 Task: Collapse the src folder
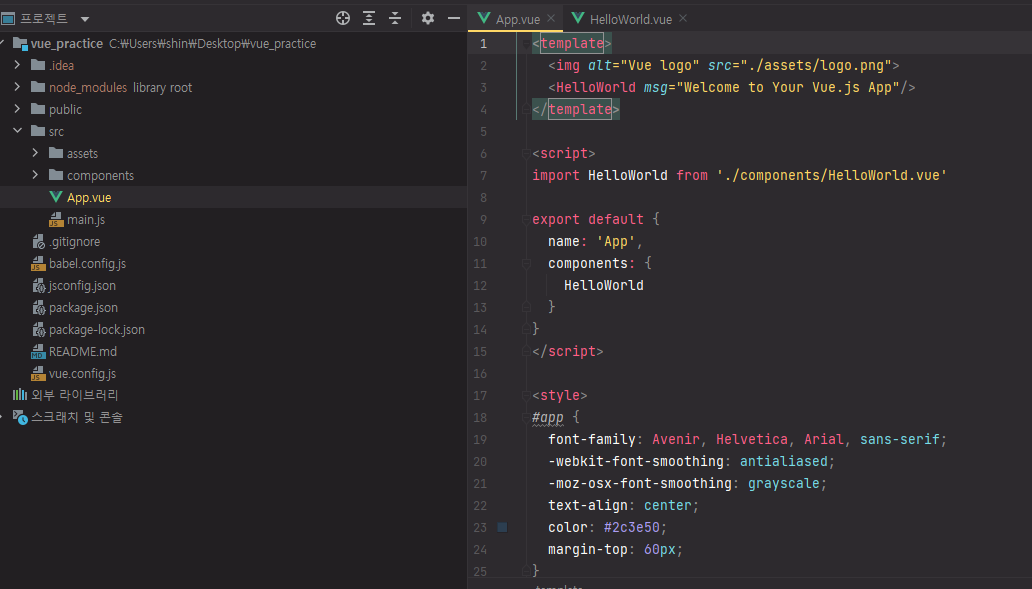[17, 131]
